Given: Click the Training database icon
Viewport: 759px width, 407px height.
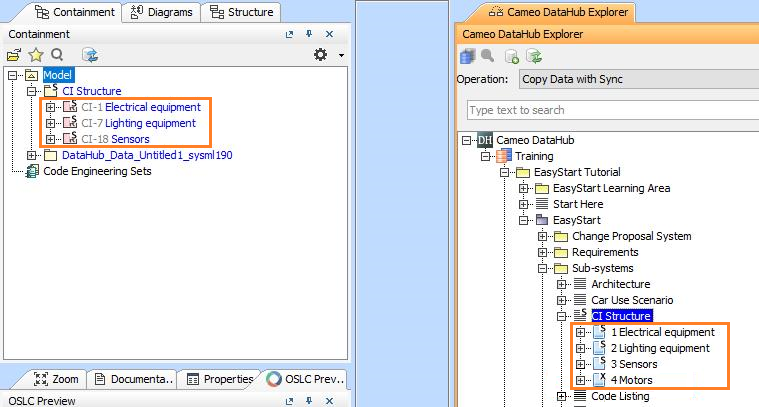Looking at the screenshot, I should click(504, 156).
